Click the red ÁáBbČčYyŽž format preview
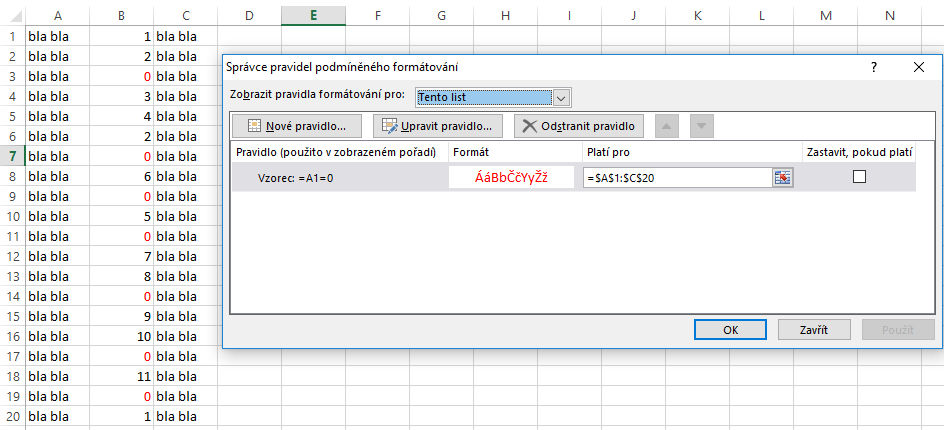944x430 pixels. tap(512, 177)
